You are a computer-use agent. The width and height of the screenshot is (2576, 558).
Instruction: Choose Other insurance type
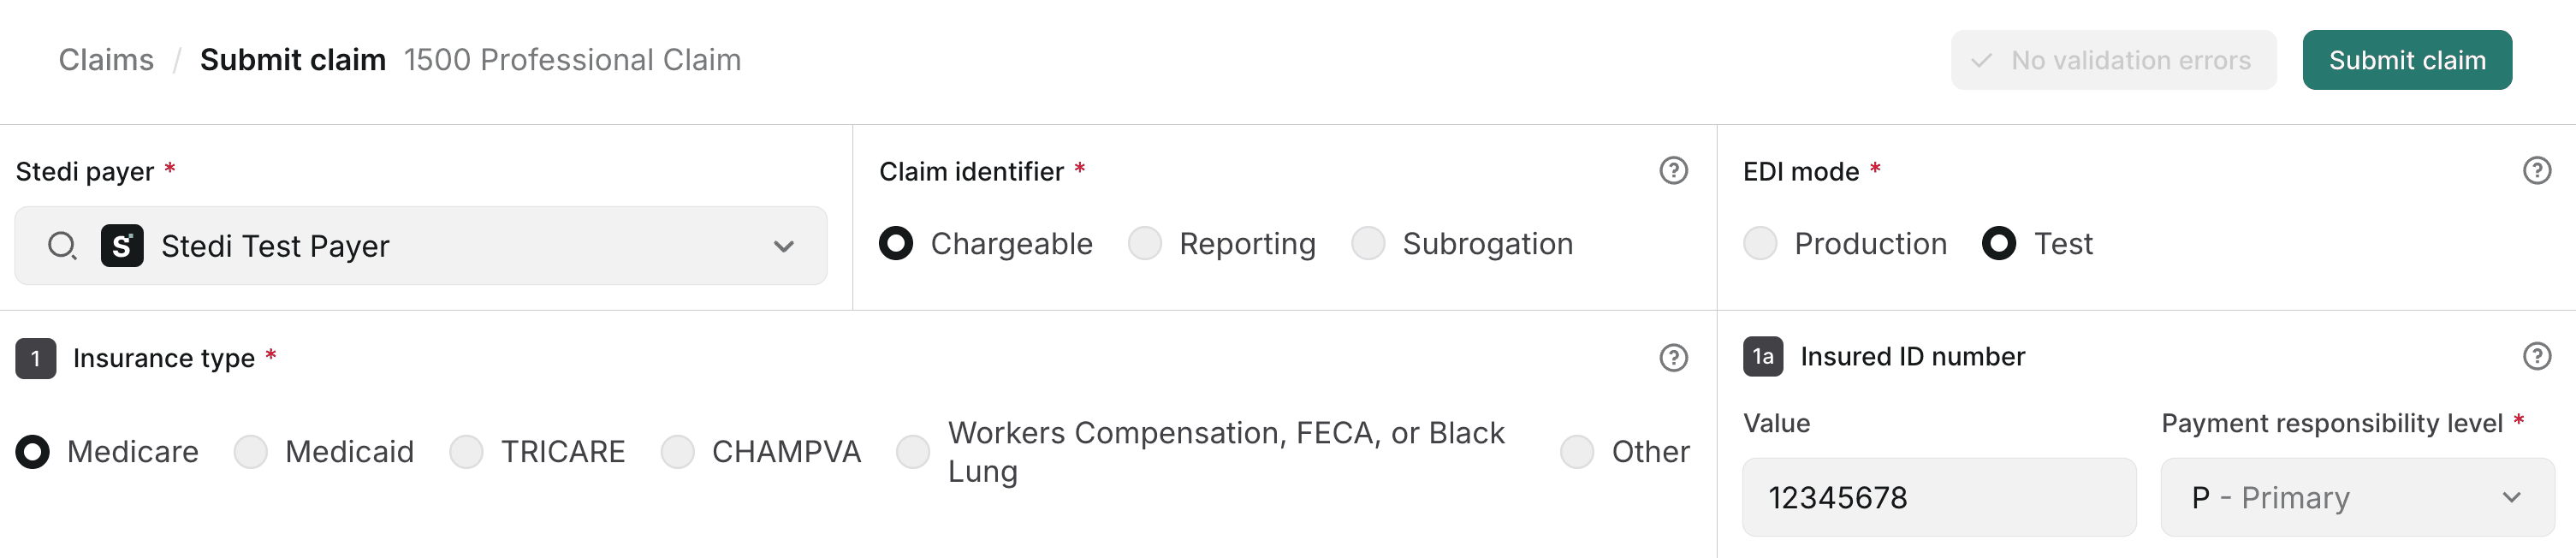pyautogui.click(x=1577, y=452)
